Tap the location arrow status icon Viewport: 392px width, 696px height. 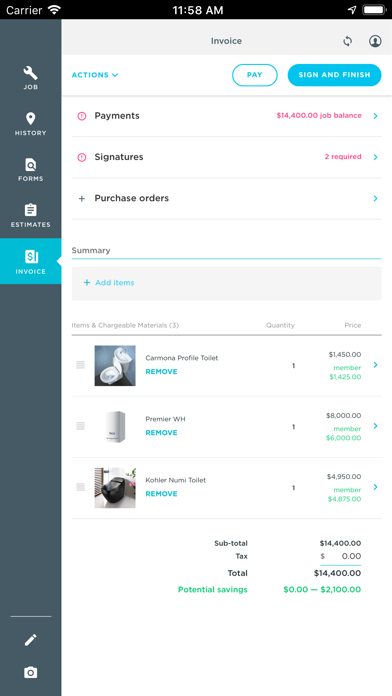[352, 9]
